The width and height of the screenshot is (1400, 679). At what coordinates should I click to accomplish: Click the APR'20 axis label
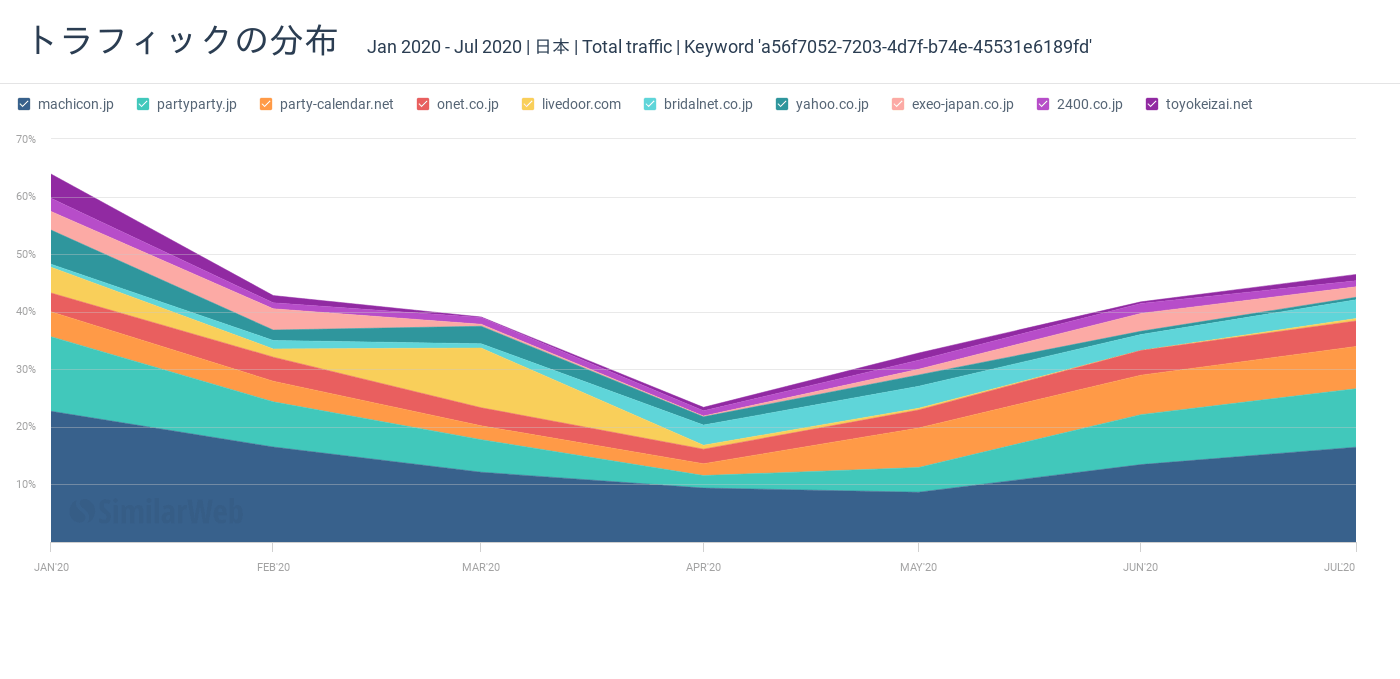[703, 567]
